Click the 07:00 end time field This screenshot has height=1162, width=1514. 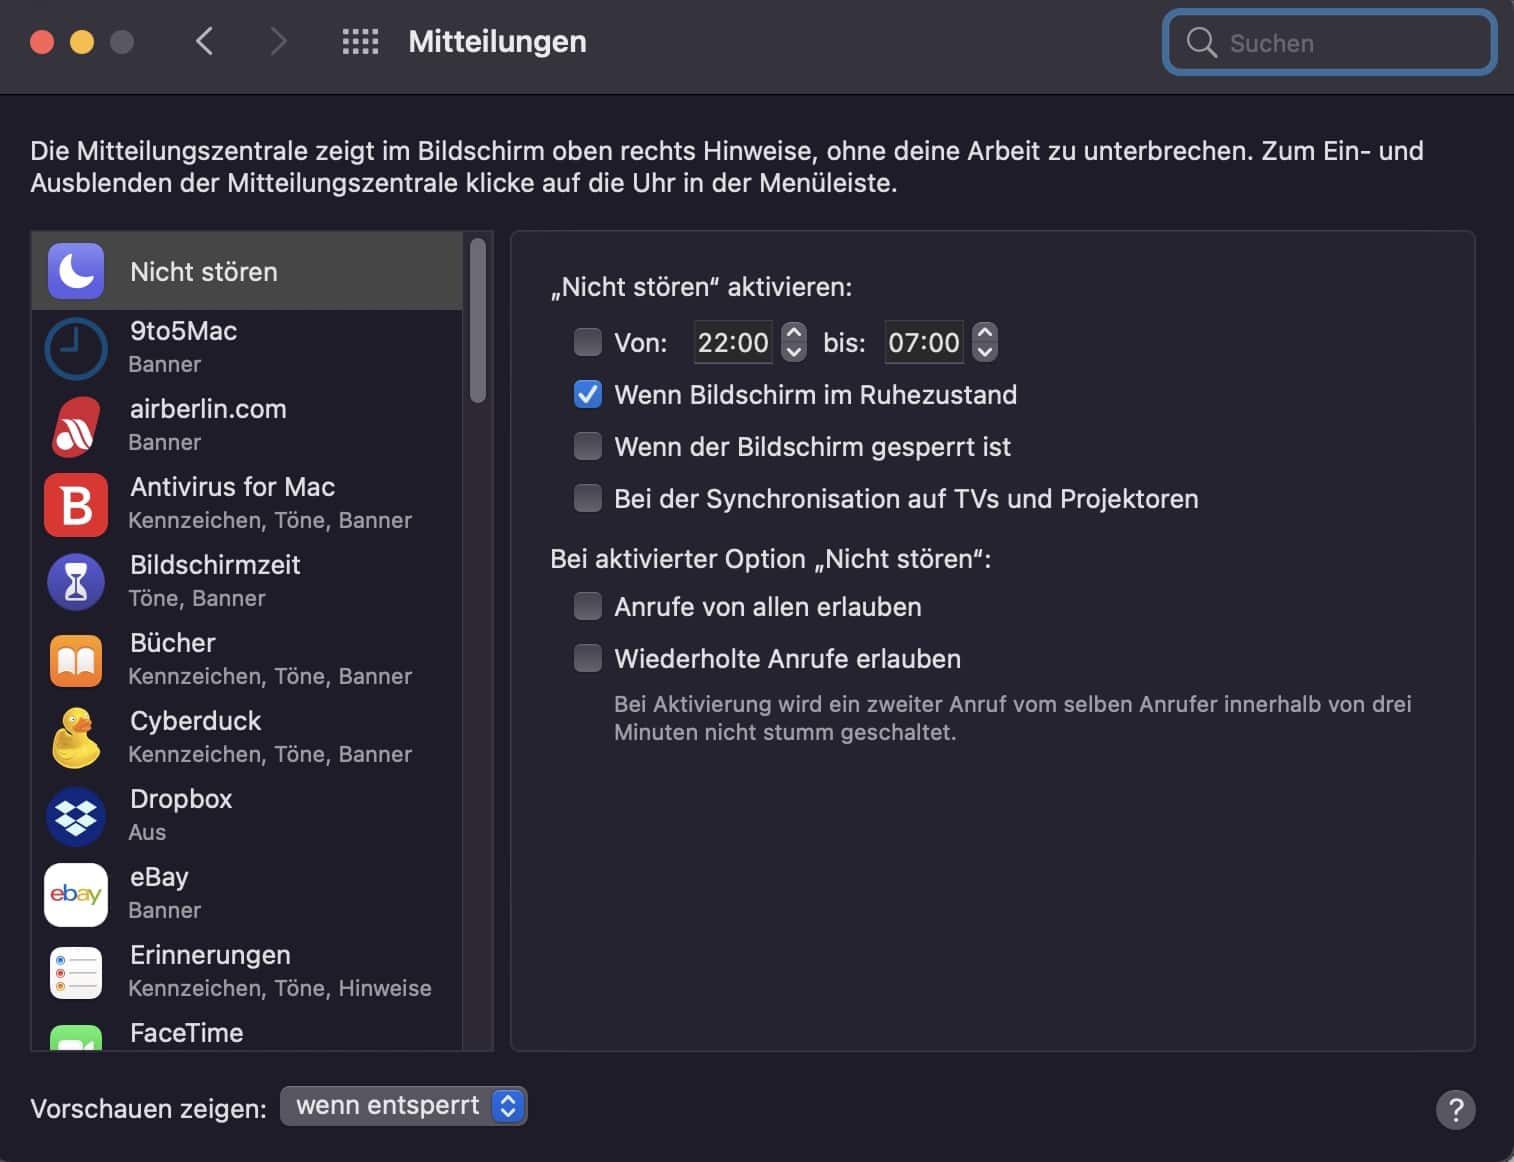[924, 342]
